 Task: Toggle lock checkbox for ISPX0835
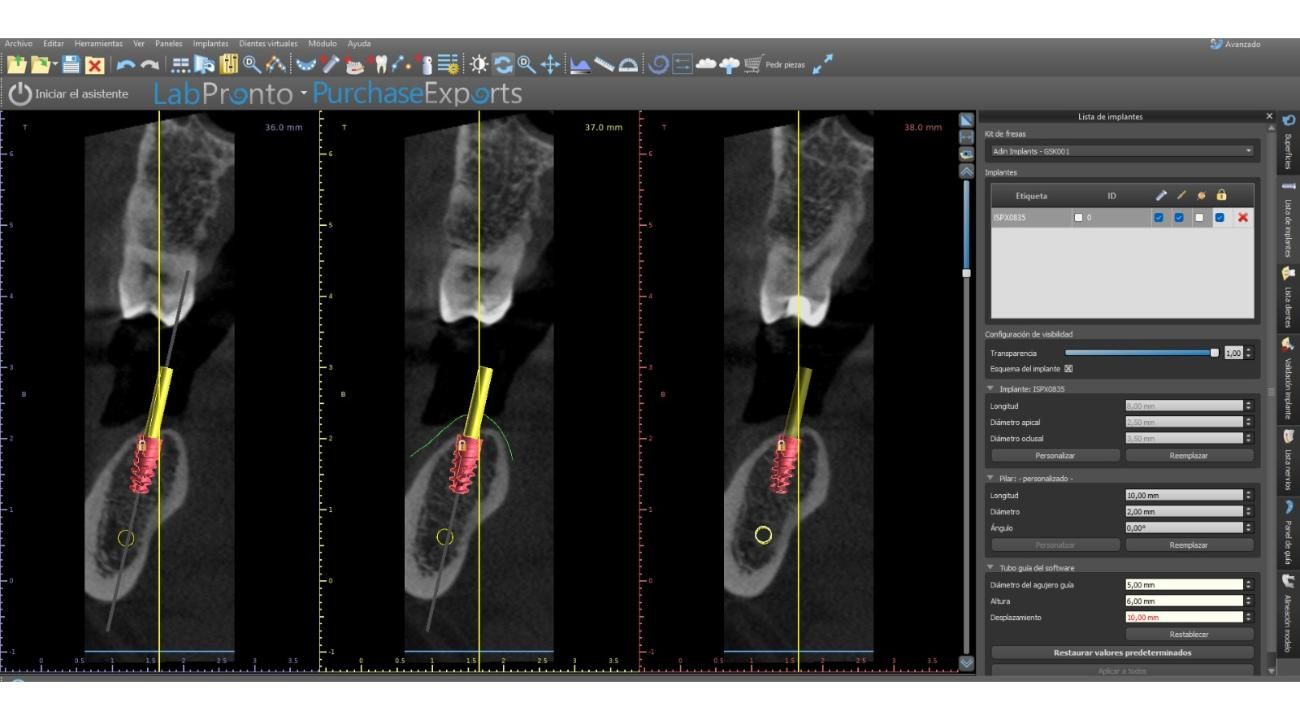[1219, 217]
